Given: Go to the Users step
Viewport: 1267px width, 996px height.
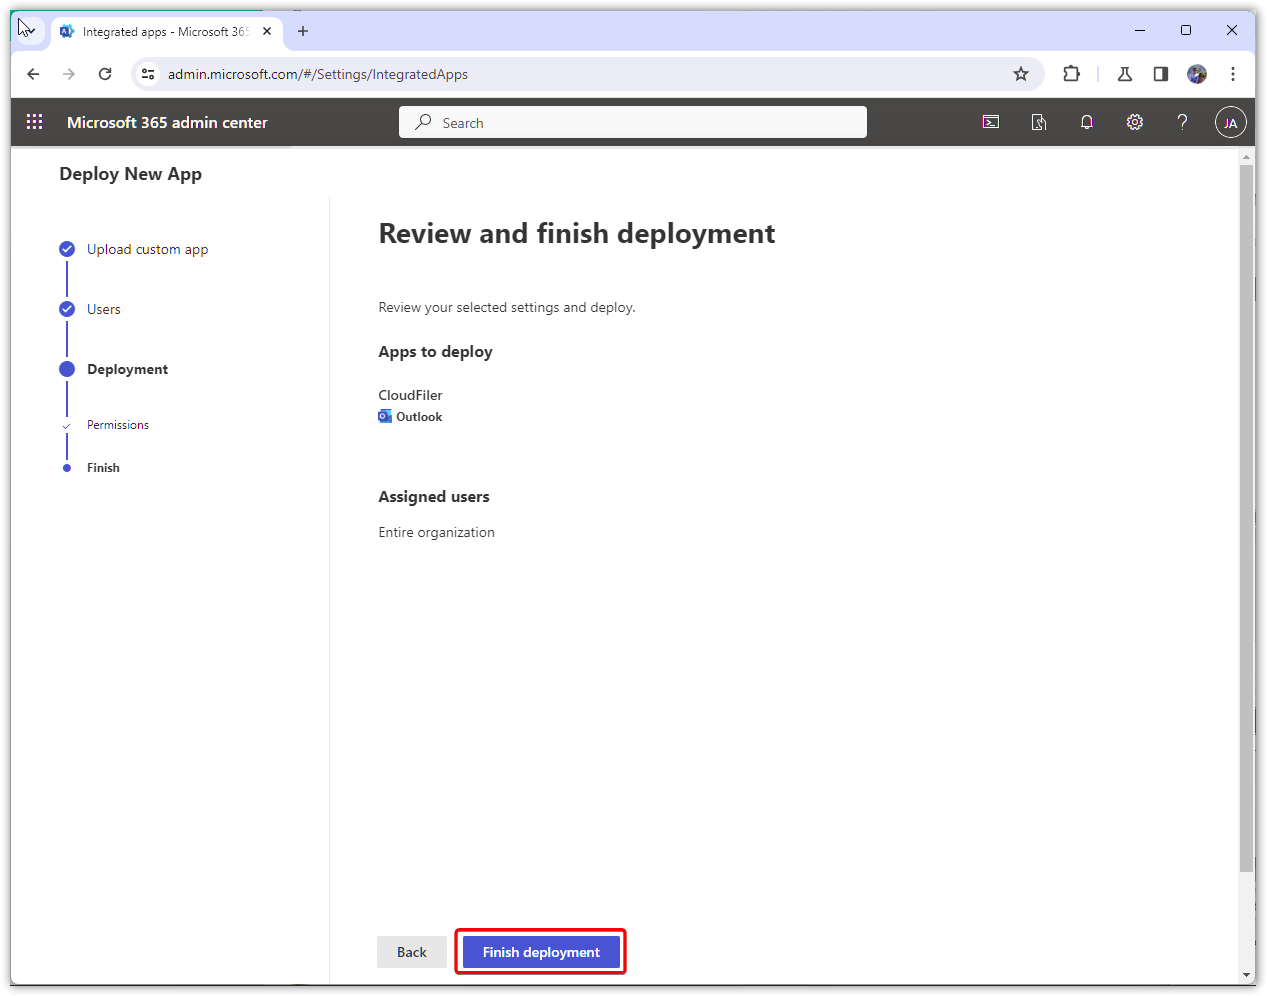Looking at the screenshot, I should (x=104, y=309).
